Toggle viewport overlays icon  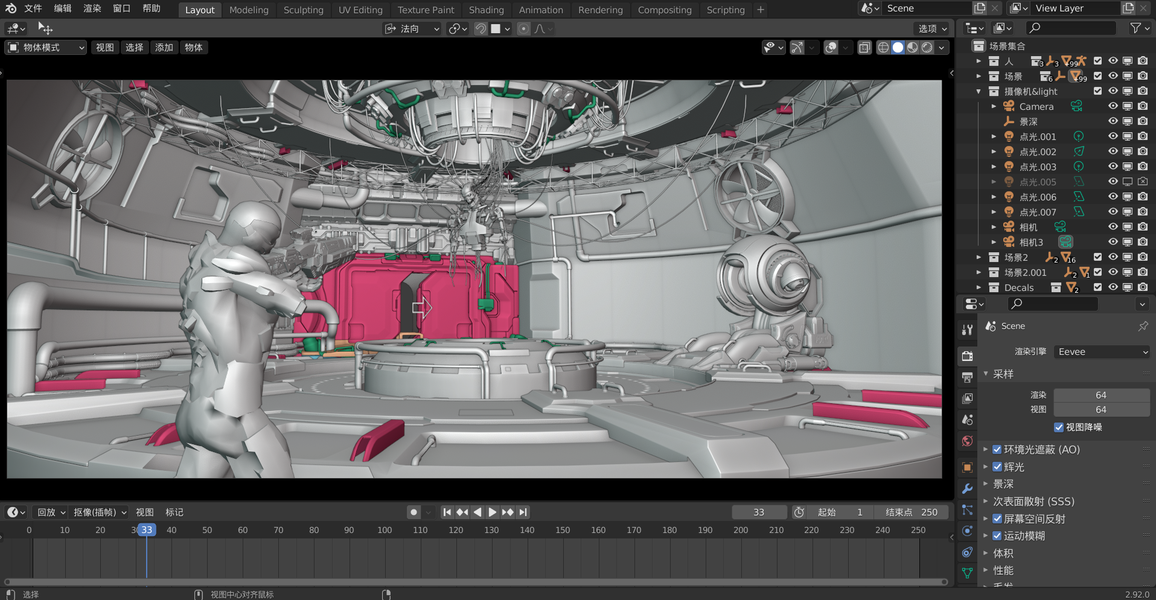[x=831, y=47]
